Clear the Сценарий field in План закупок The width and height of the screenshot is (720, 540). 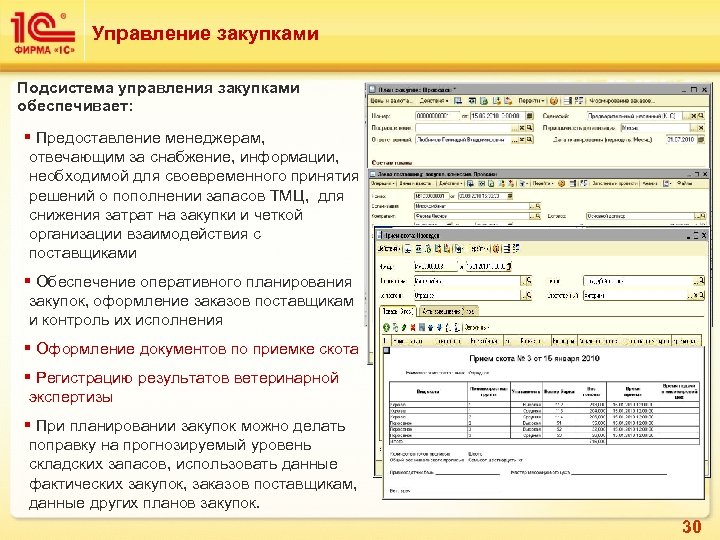694,116
